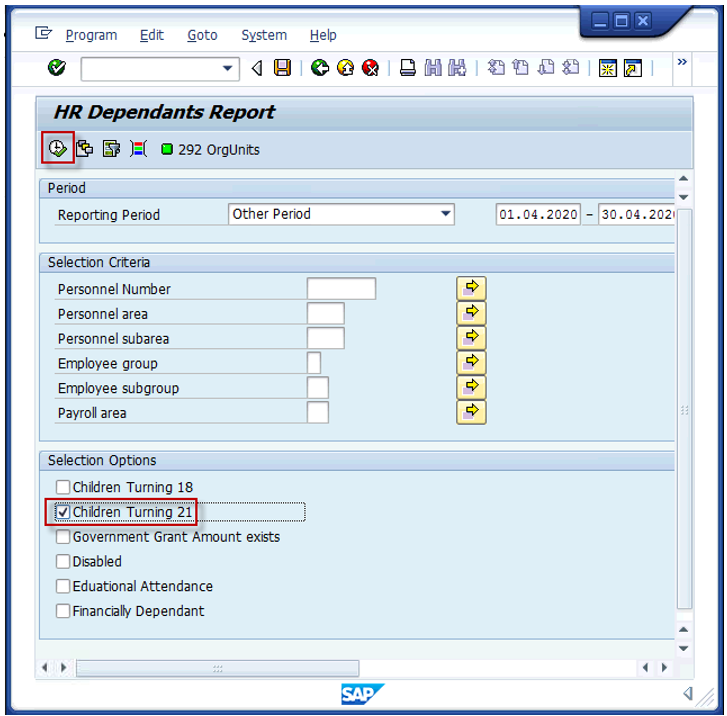Click the vertical scrollbar thumb
This screenshot has width=727, height=716.
[x=684, y=408]
